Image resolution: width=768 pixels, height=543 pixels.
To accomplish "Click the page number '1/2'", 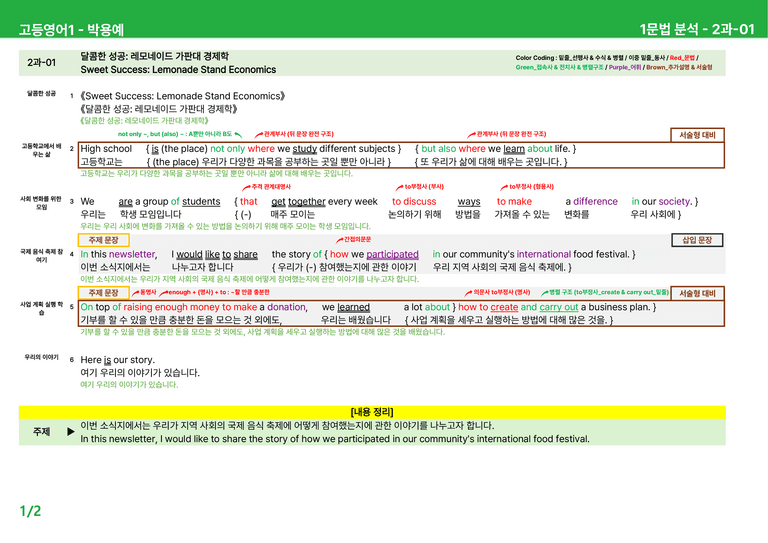I will pos(30,511).
